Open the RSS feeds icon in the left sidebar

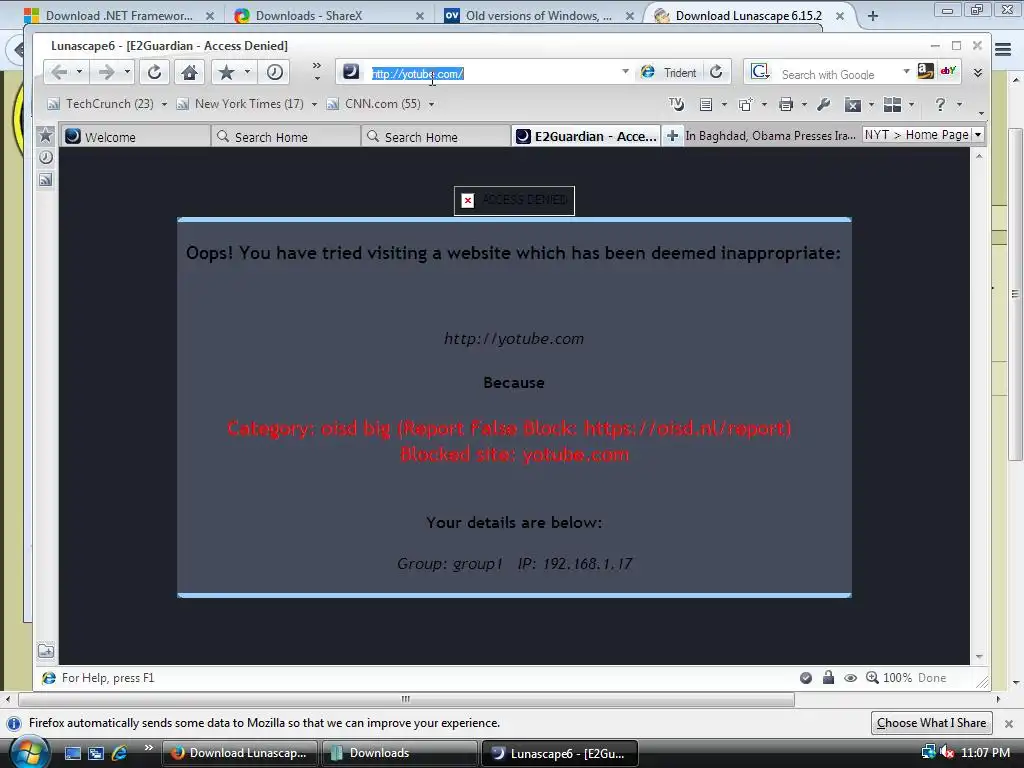click(46, 180)
